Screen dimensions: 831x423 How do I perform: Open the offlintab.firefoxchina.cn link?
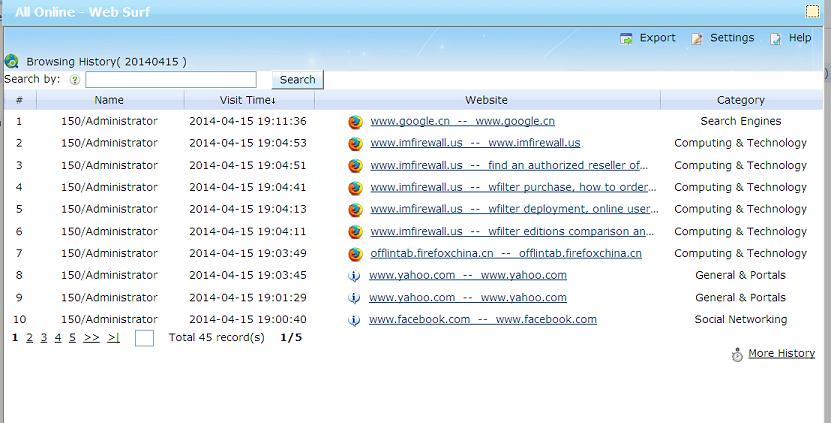click(506, 253)
